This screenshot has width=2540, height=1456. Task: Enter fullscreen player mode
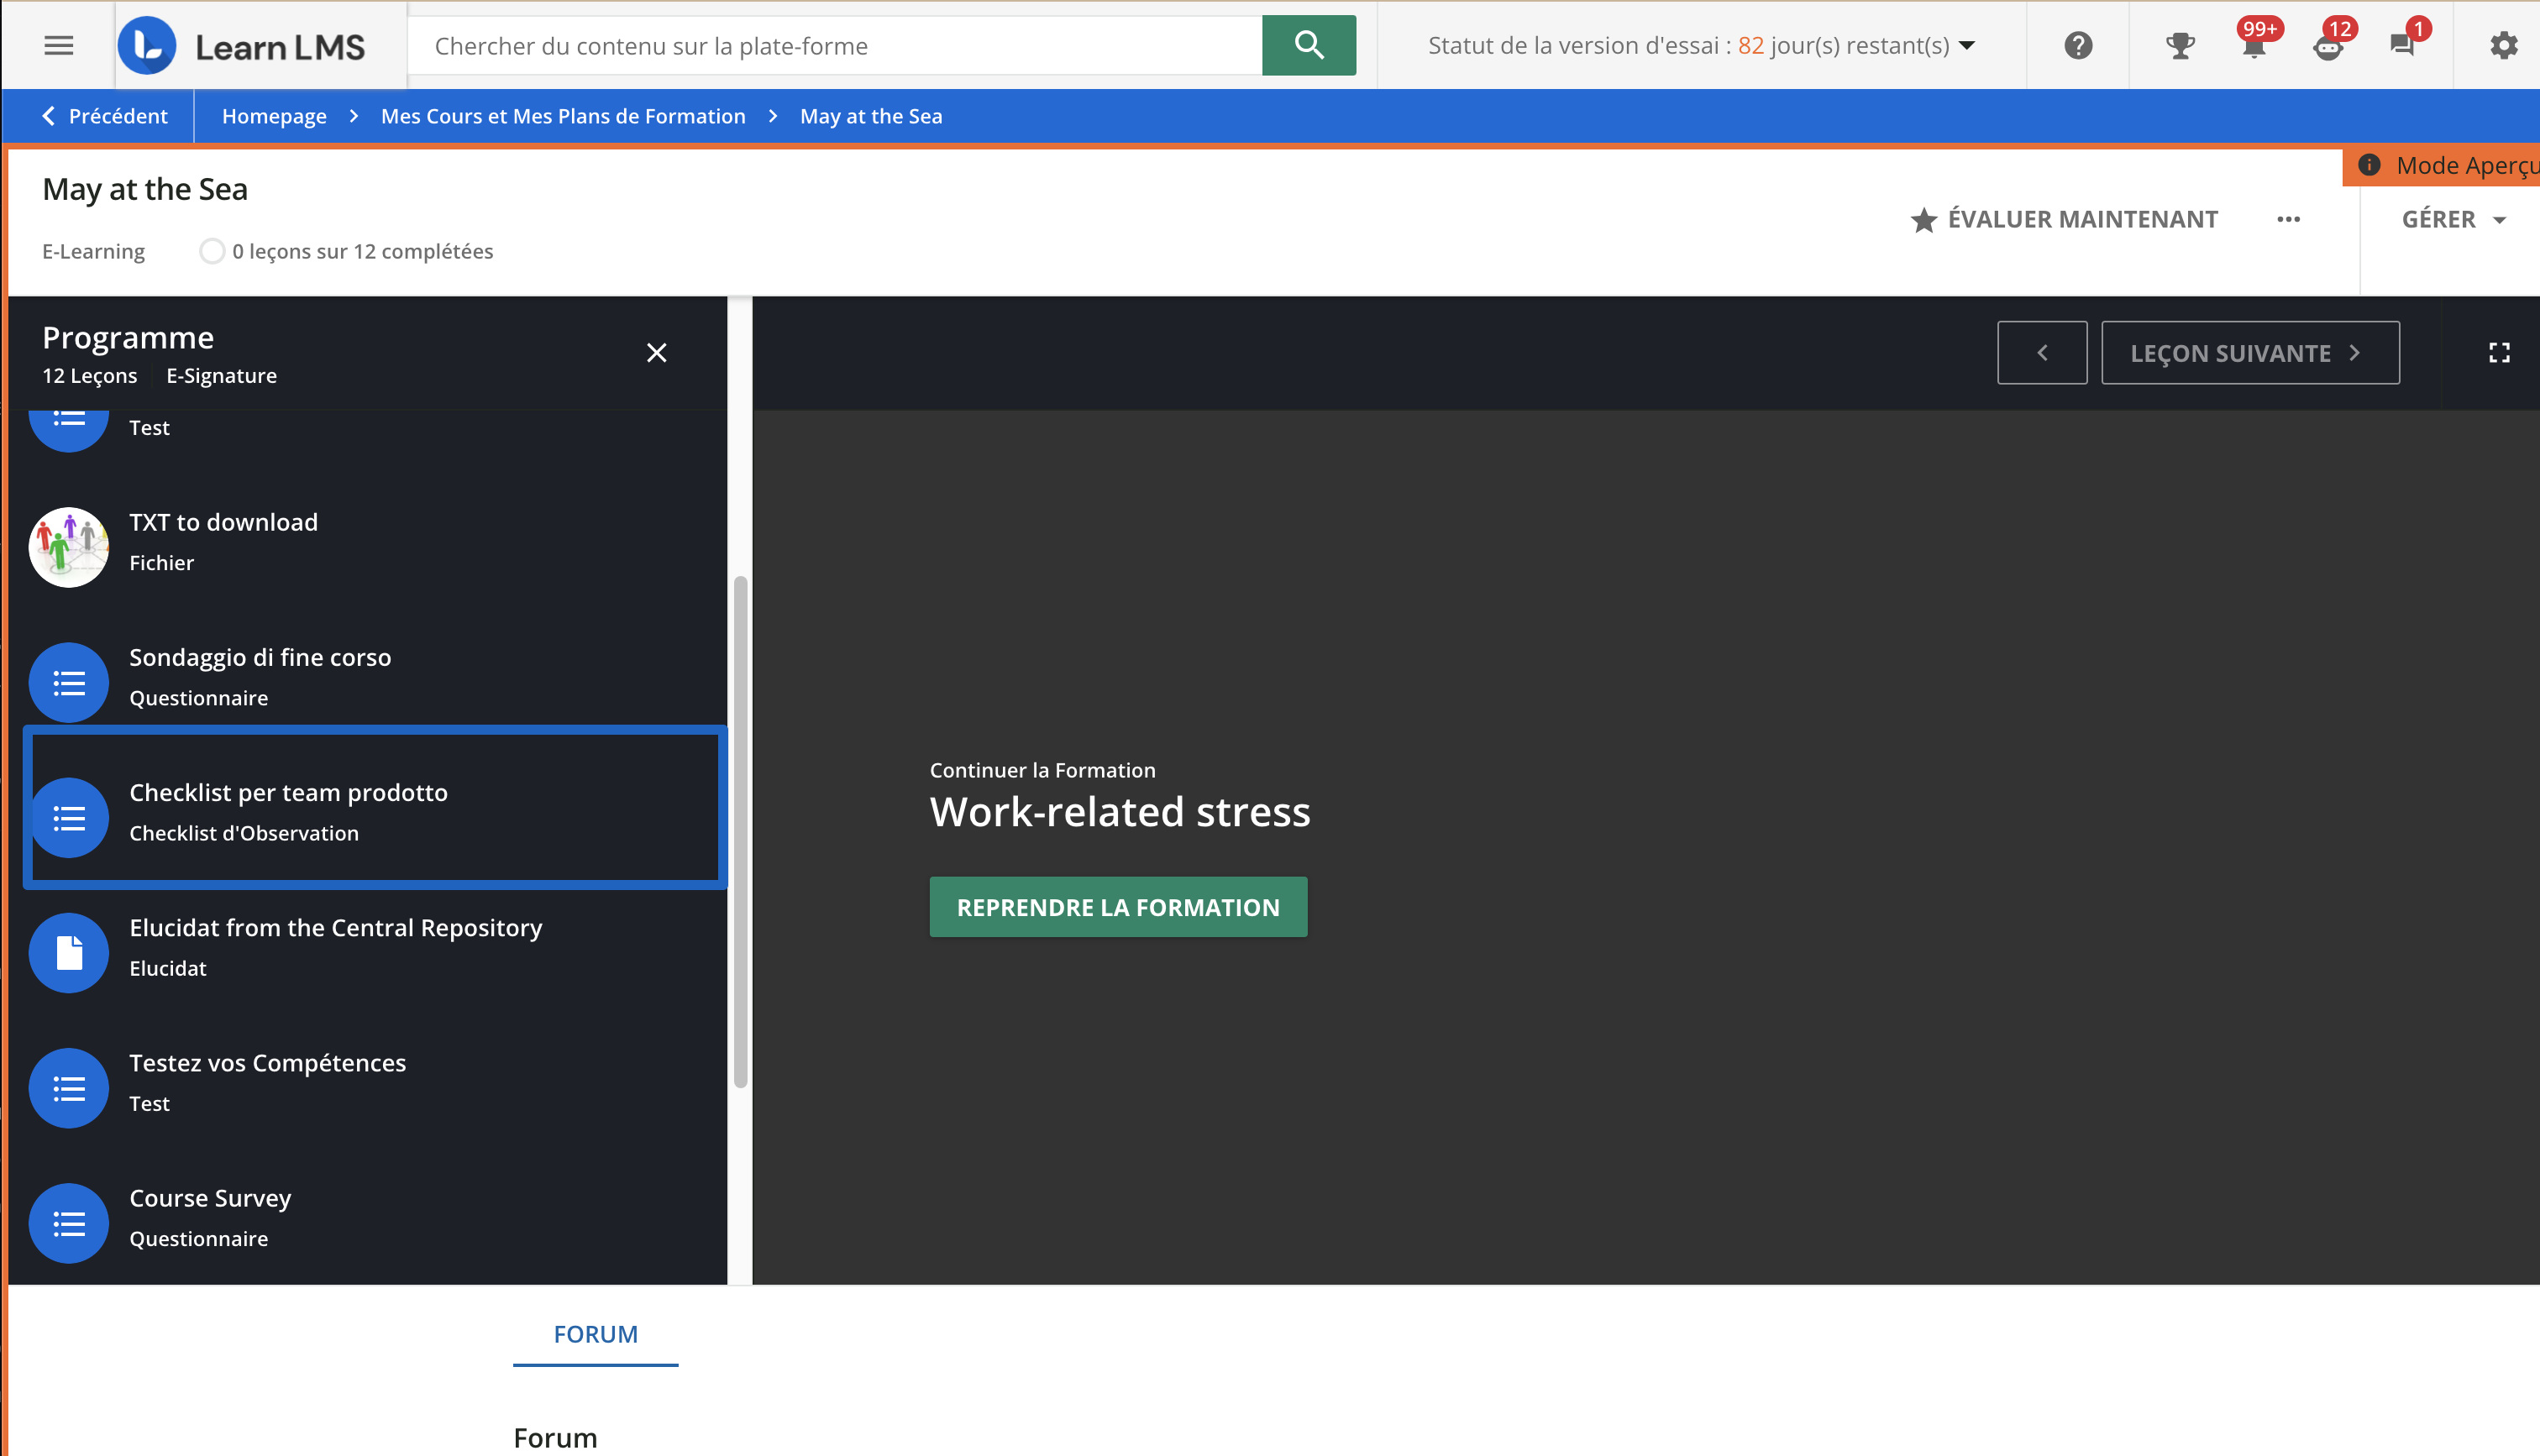2499,353
